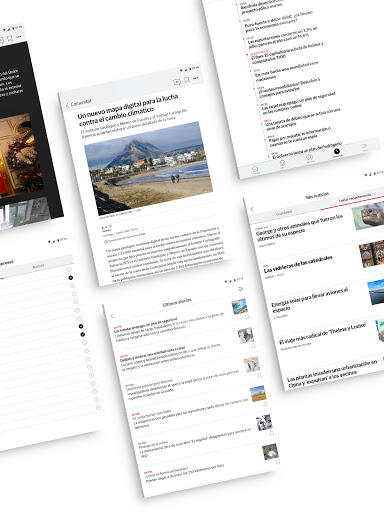Tap the back arrow on Últimas alertas screen
This screenshot has height=512, width=384.
pos(112,316)
